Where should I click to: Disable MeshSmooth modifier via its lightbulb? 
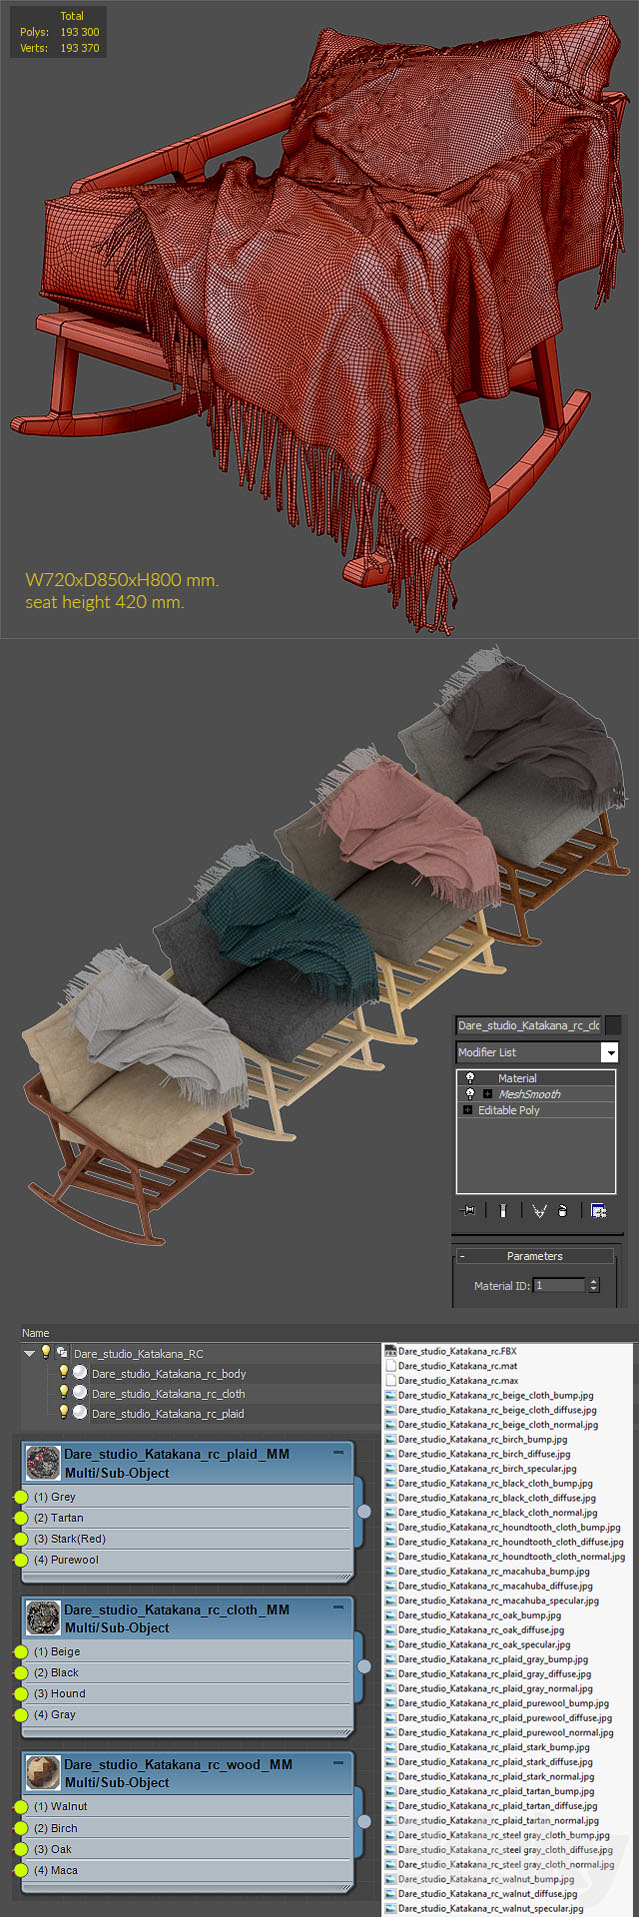click(x=470, y=1094)
